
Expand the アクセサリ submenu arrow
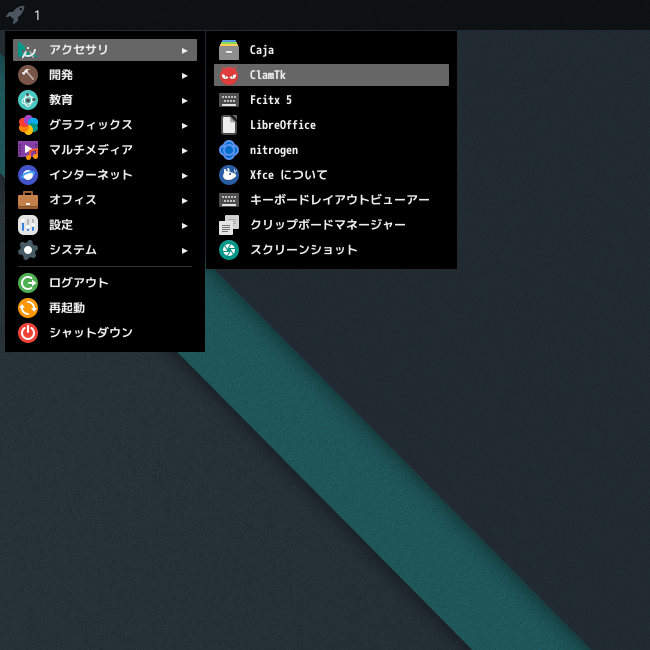[184, 51]
